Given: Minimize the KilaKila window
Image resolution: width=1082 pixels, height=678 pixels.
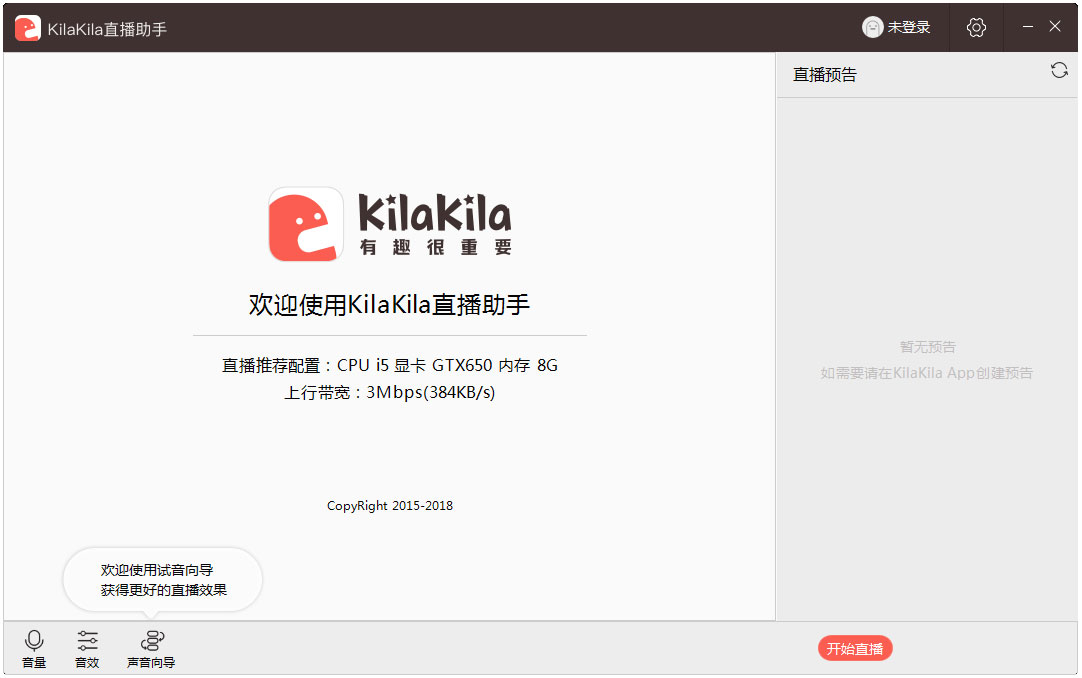Looking at the screenshot, I should tap(1027, 27).
